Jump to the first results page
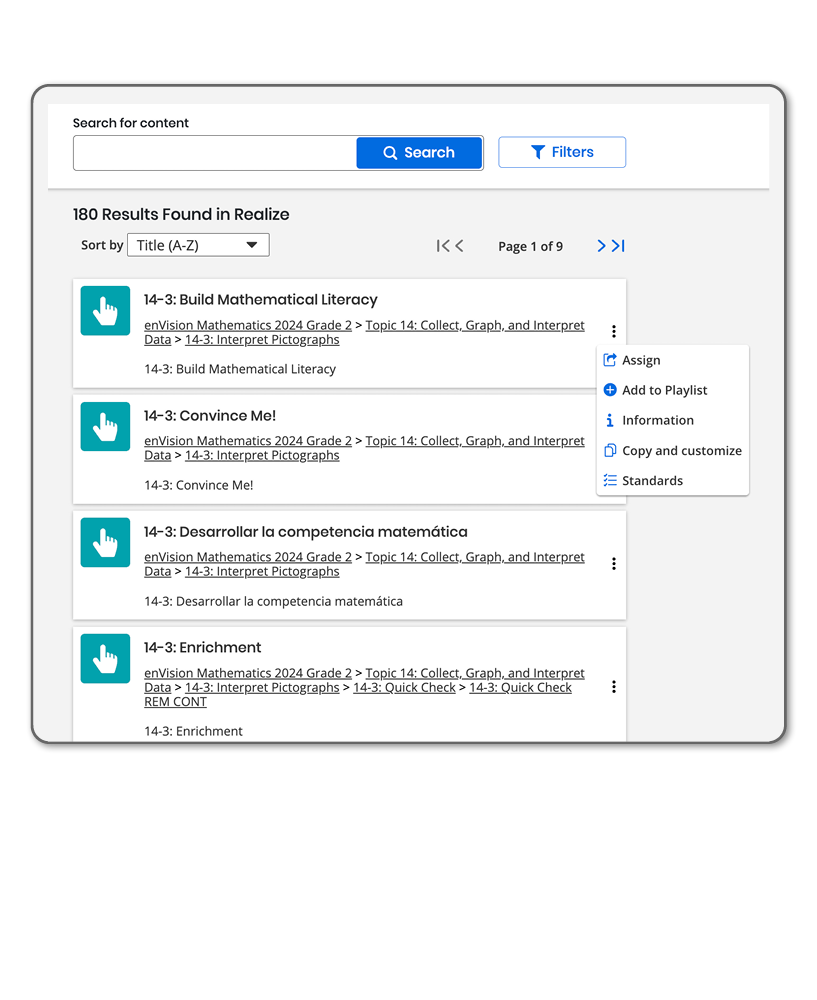Image resolution: width=817 pixels, height=1000 pixels. [x=442, y=246]
